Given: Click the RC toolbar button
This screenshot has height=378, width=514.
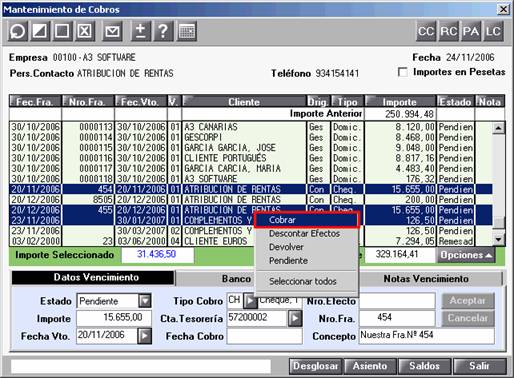Looking at the screenshot, I should click(x=448, y=31).
